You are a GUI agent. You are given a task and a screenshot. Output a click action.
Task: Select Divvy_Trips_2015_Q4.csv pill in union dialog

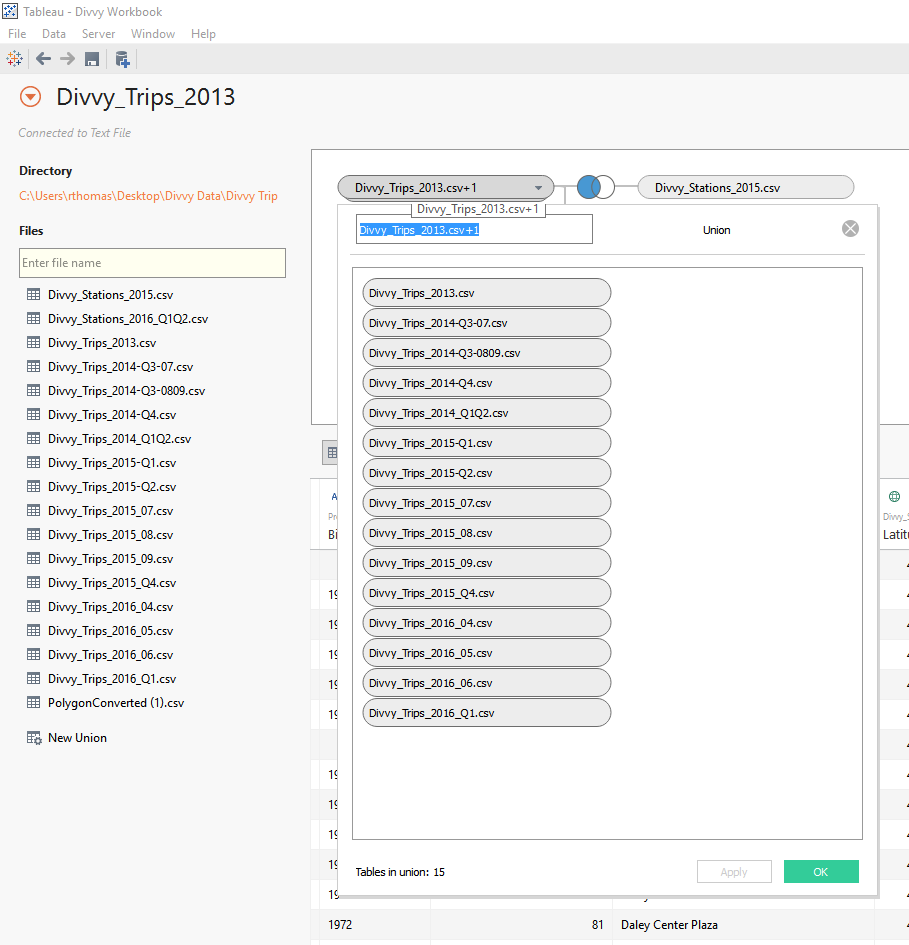(x=486, y=593)
